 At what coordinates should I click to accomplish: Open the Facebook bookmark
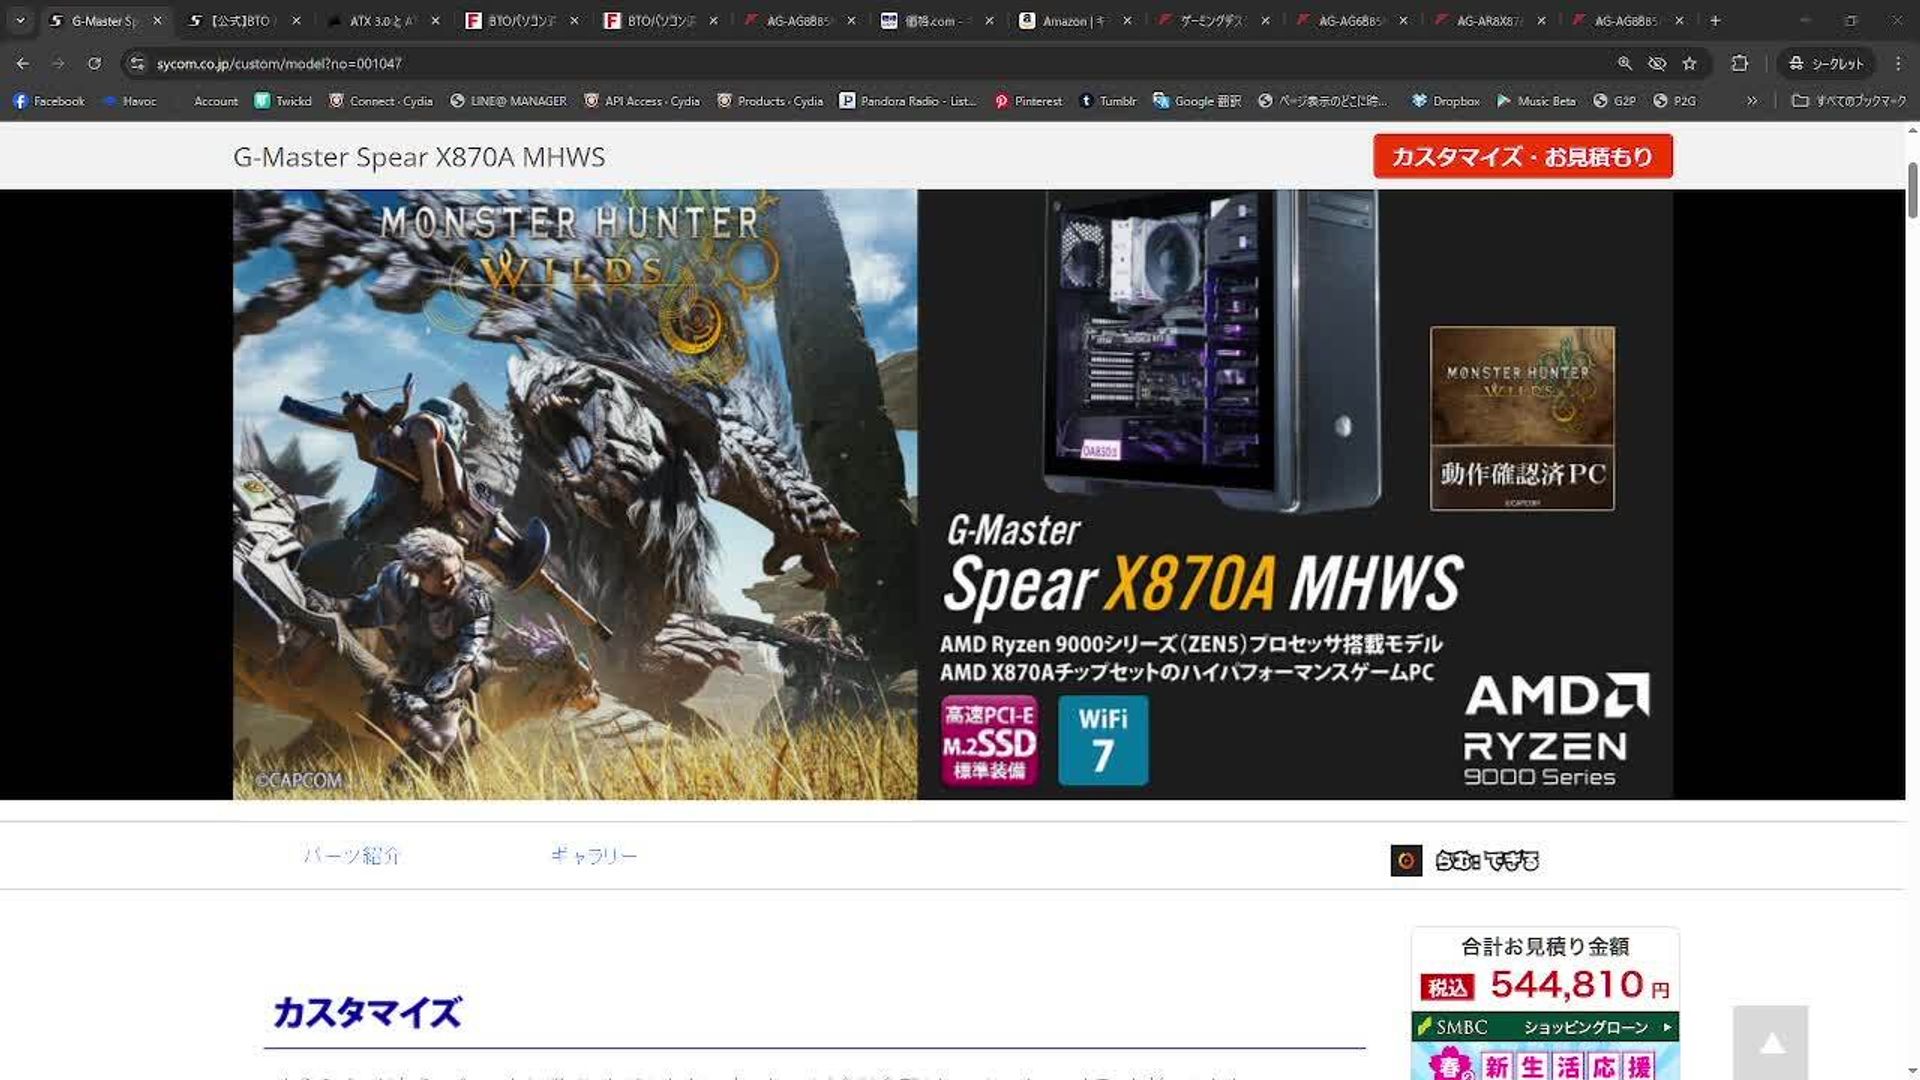(48, 101)
